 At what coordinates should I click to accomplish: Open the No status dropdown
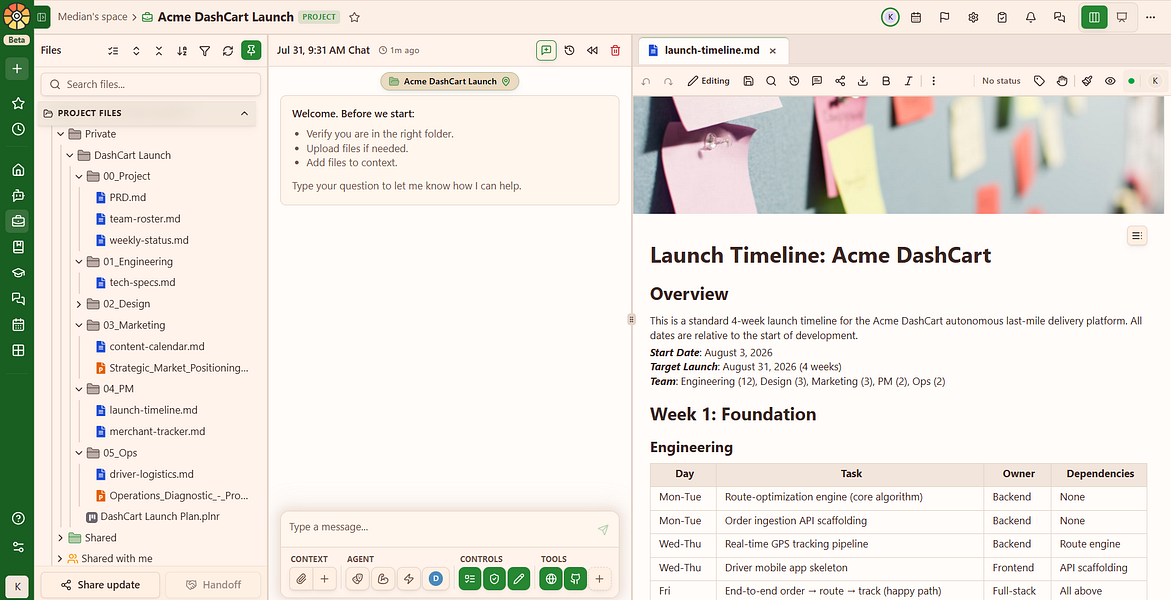1001,81
